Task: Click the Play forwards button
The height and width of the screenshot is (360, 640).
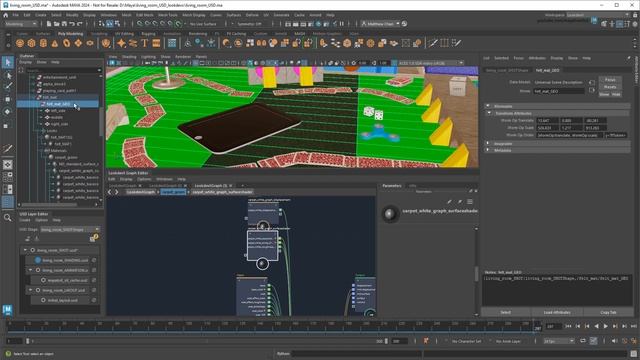Action: coord(606,326)
